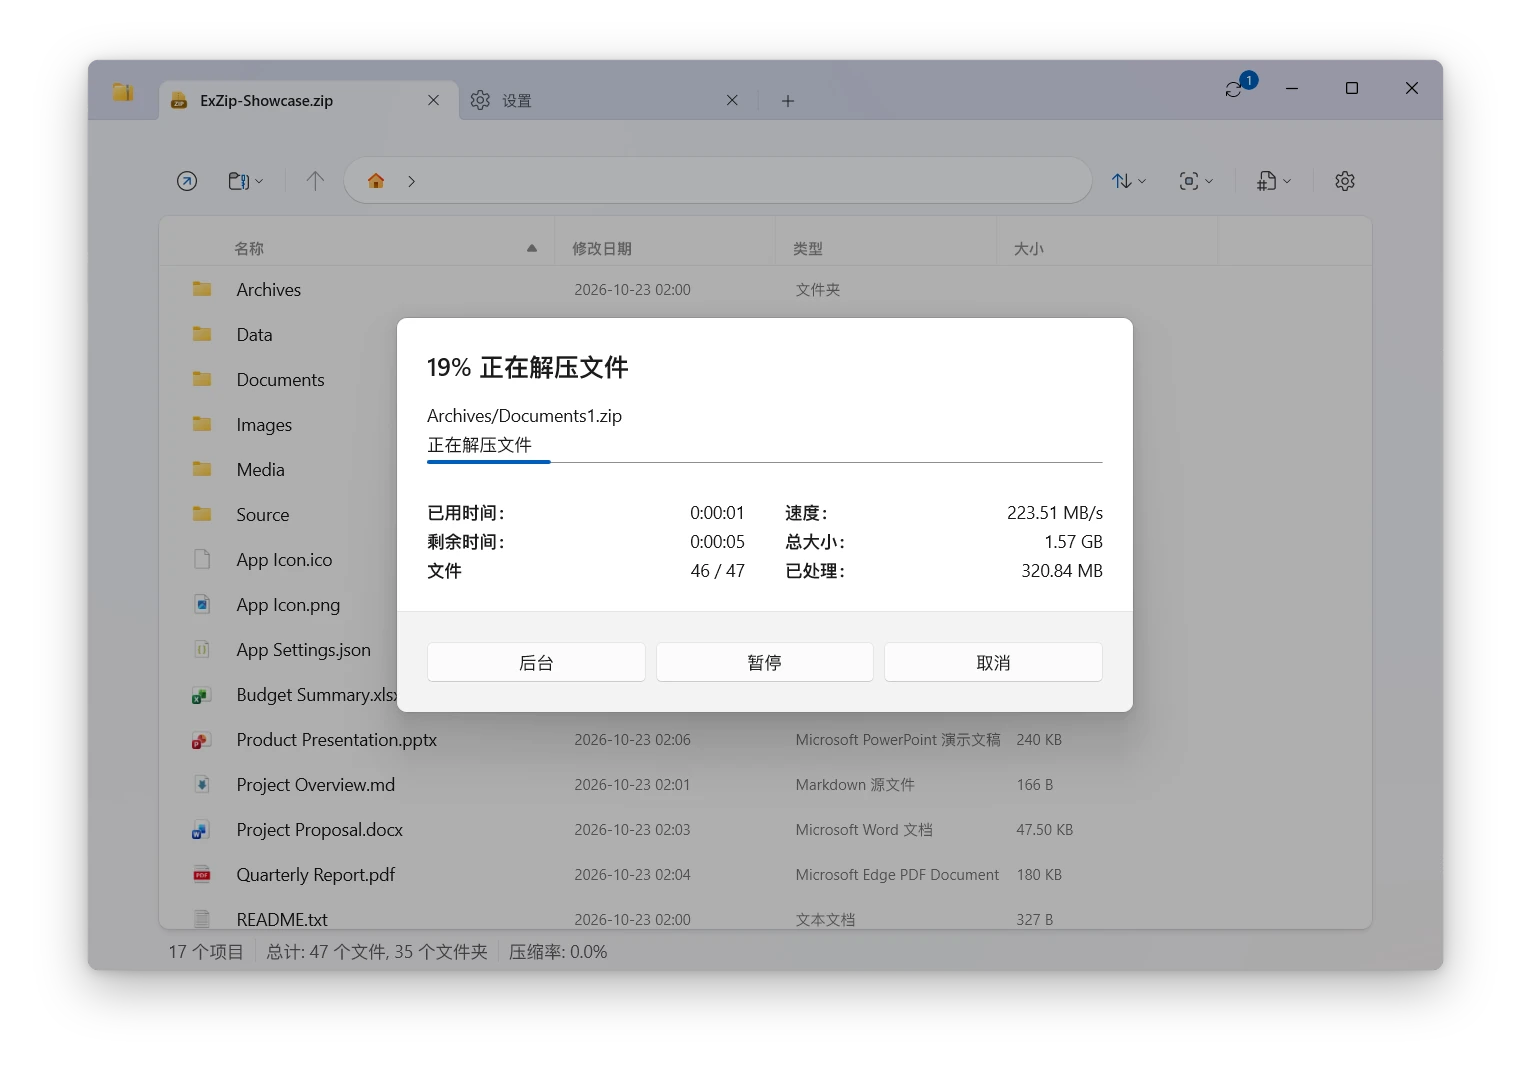Screen dimensions: 1531x1086
Task: Click the App Icon.png image icon
Action: 202,604
